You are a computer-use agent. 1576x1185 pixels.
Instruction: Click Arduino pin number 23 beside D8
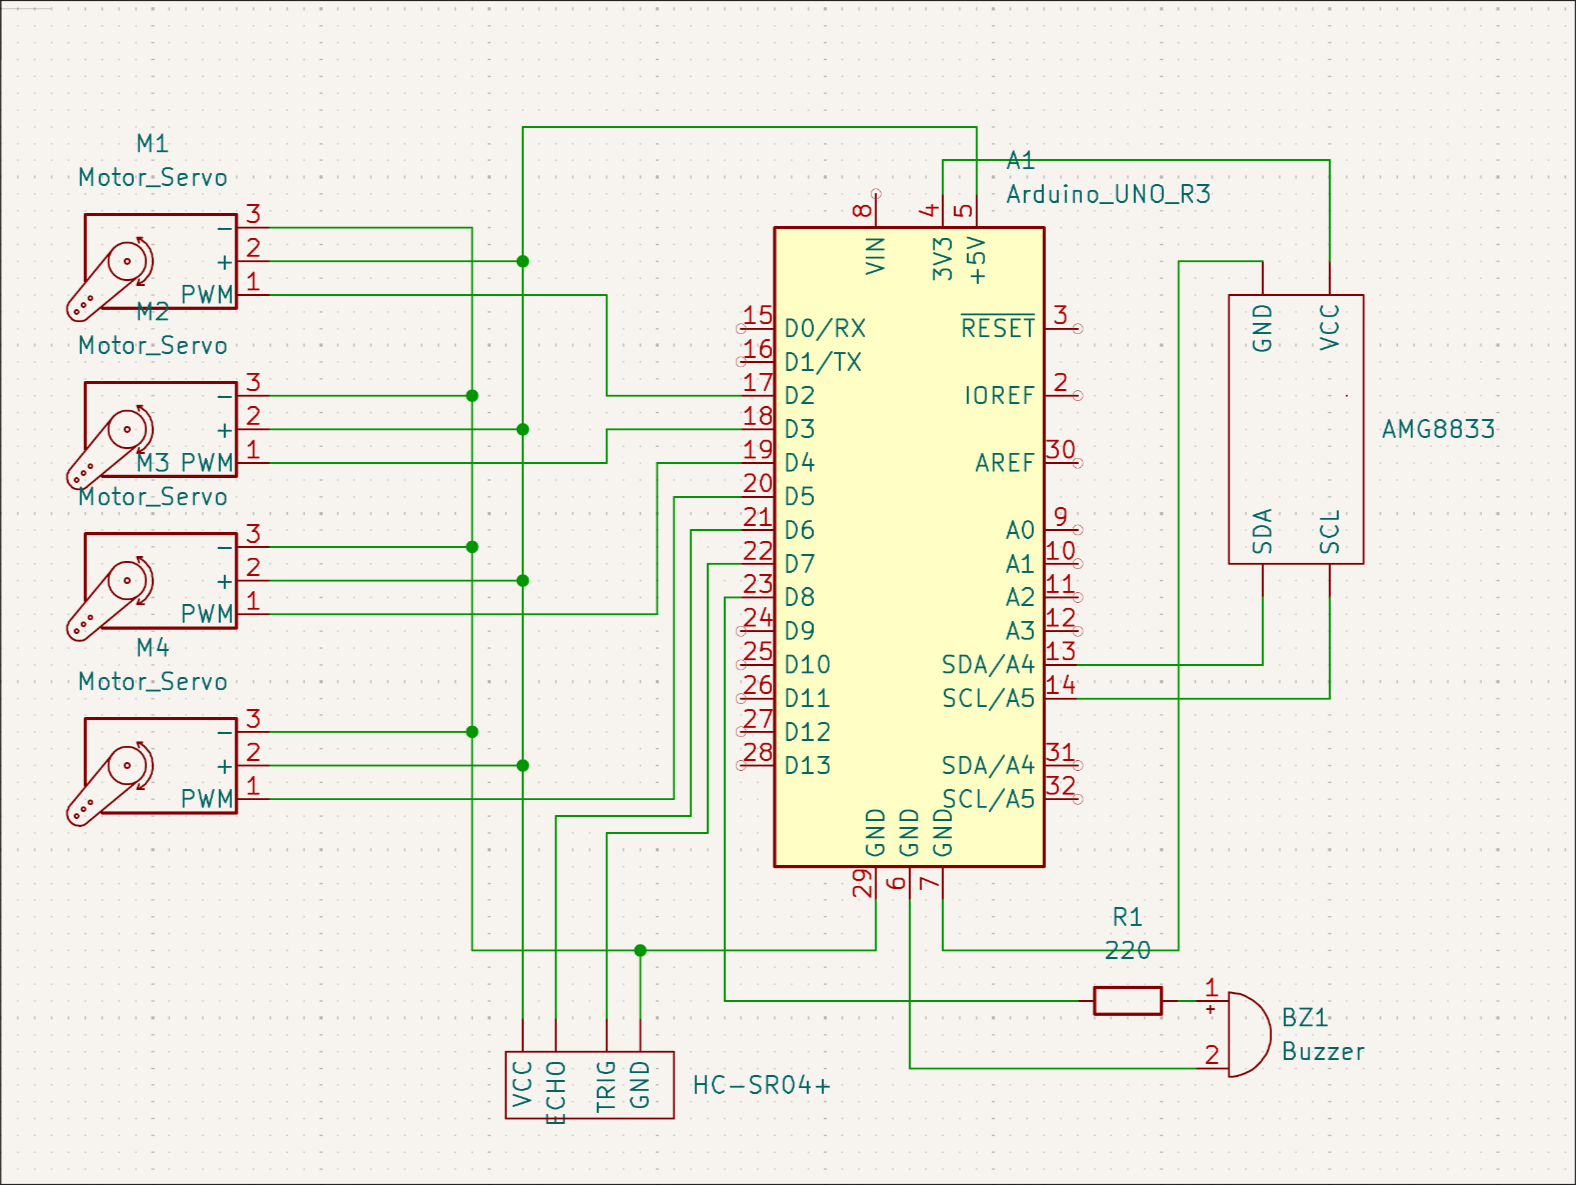758,584
